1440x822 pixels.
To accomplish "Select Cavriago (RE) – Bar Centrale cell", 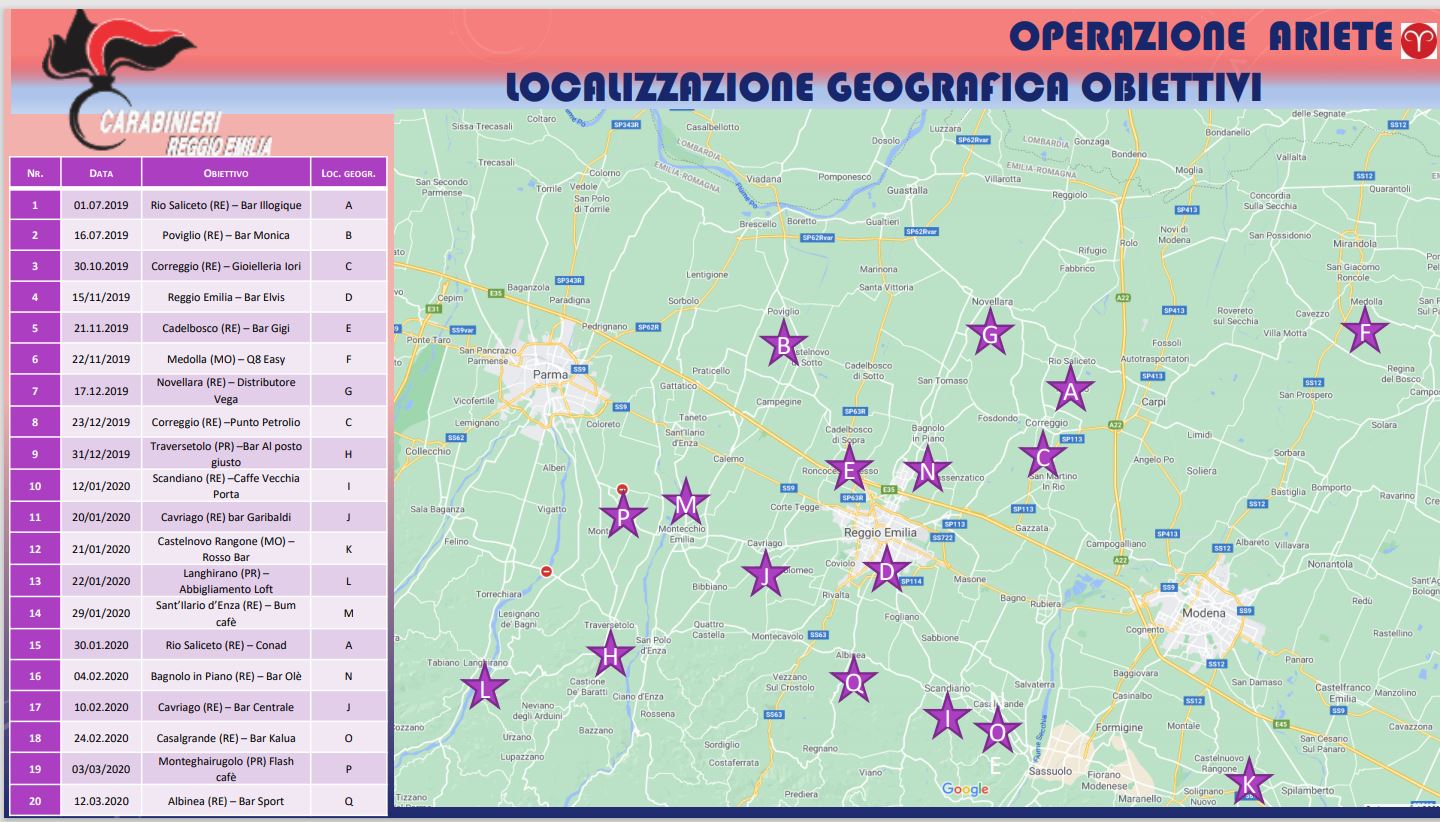I will coord(226,707).
